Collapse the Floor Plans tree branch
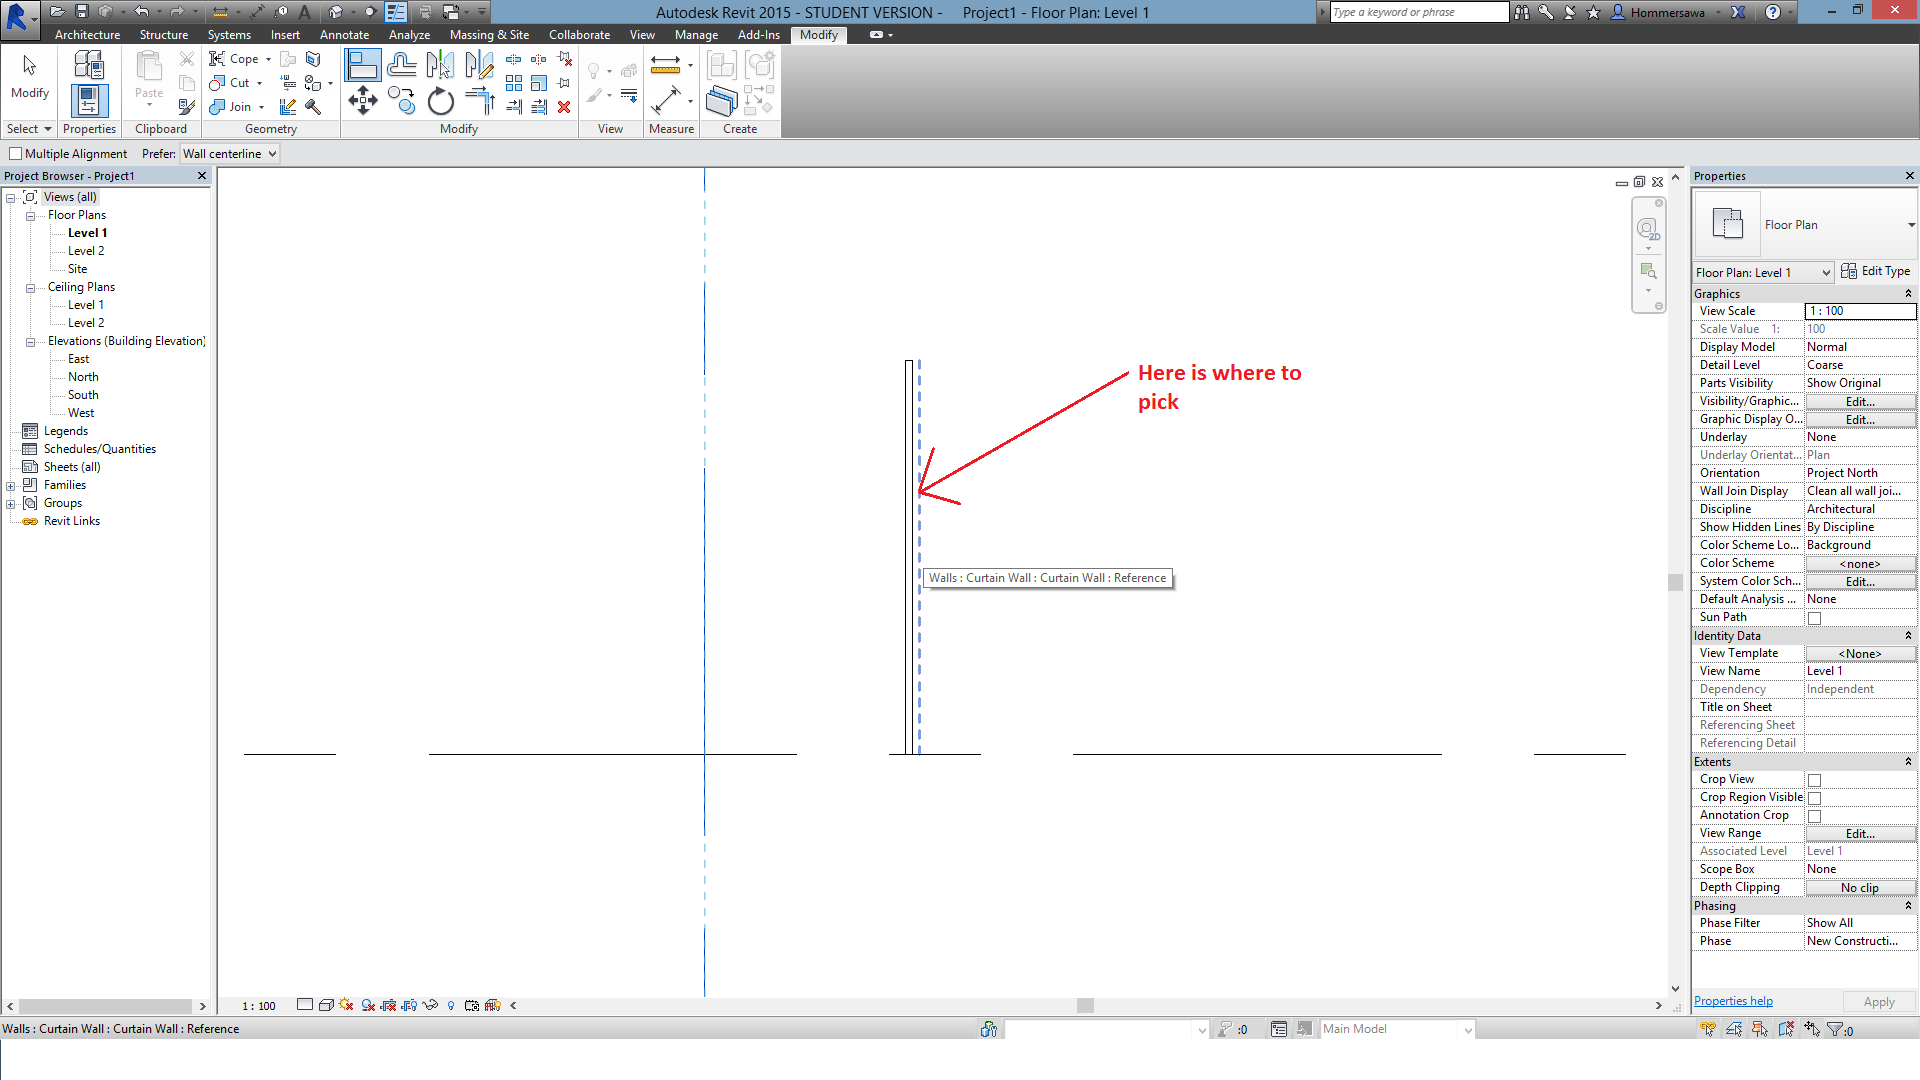1920x1080 pixels. tap(30, 214)
